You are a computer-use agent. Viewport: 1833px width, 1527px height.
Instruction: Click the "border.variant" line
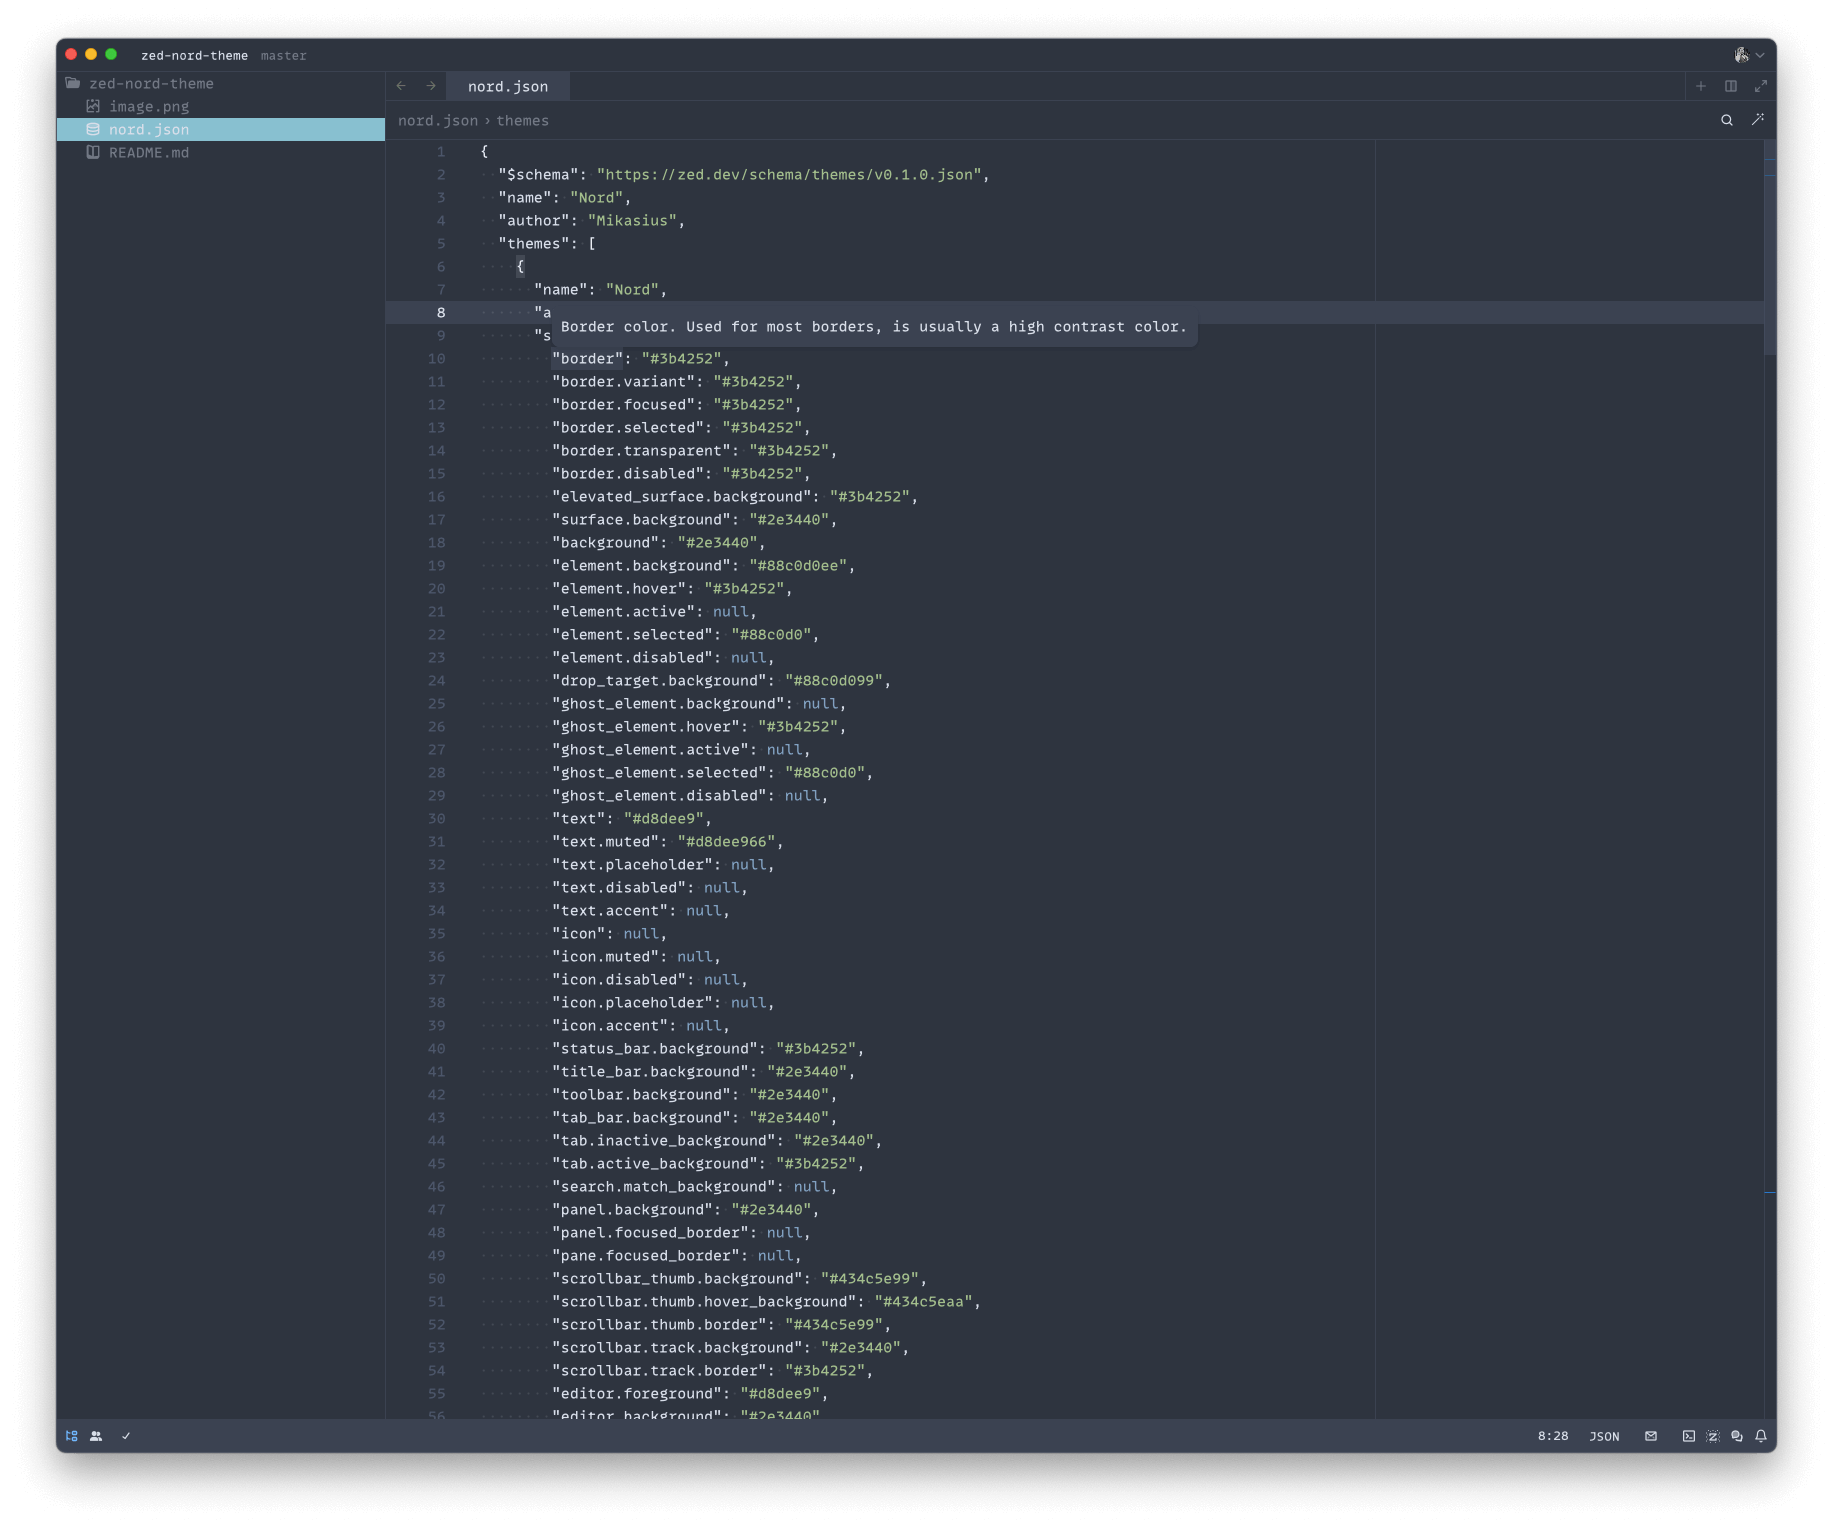(677, 381)
